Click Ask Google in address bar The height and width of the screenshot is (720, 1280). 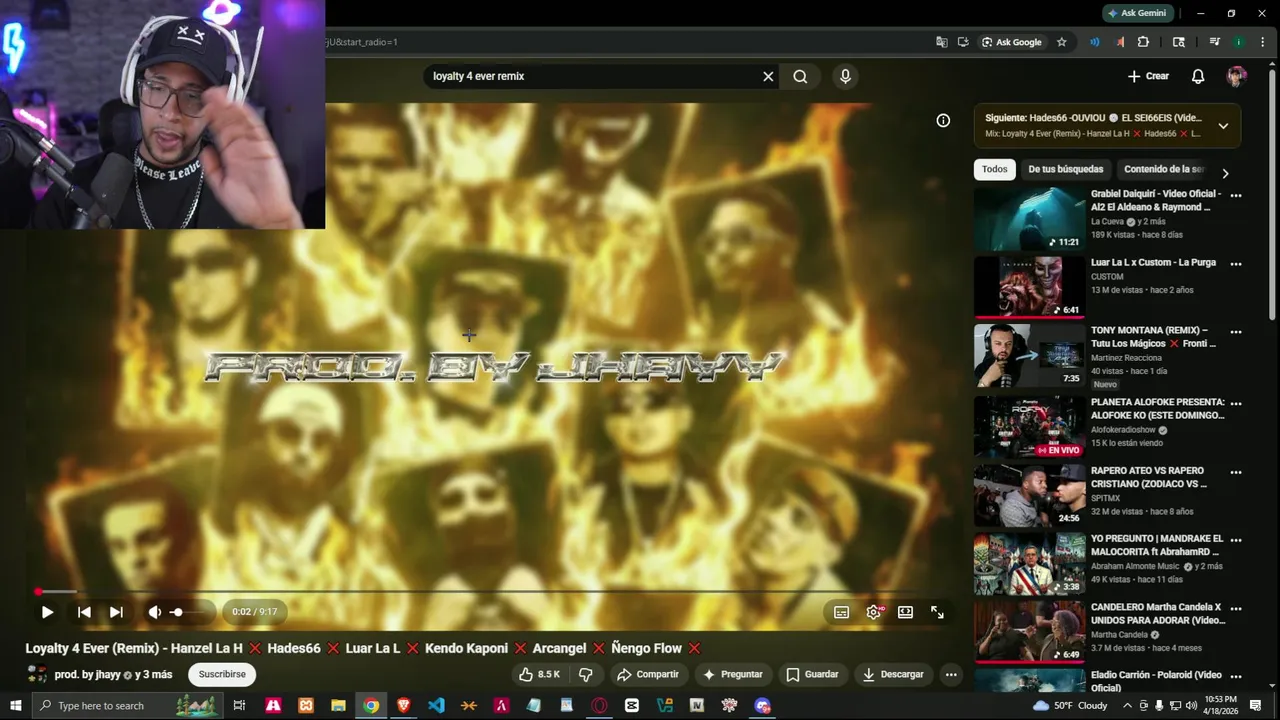1011,42
